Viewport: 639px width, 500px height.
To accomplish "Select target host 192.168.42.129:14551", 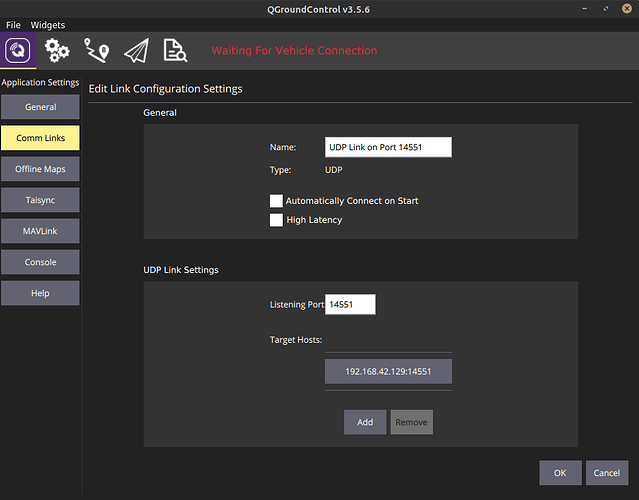I will click(x=388, y=371).
